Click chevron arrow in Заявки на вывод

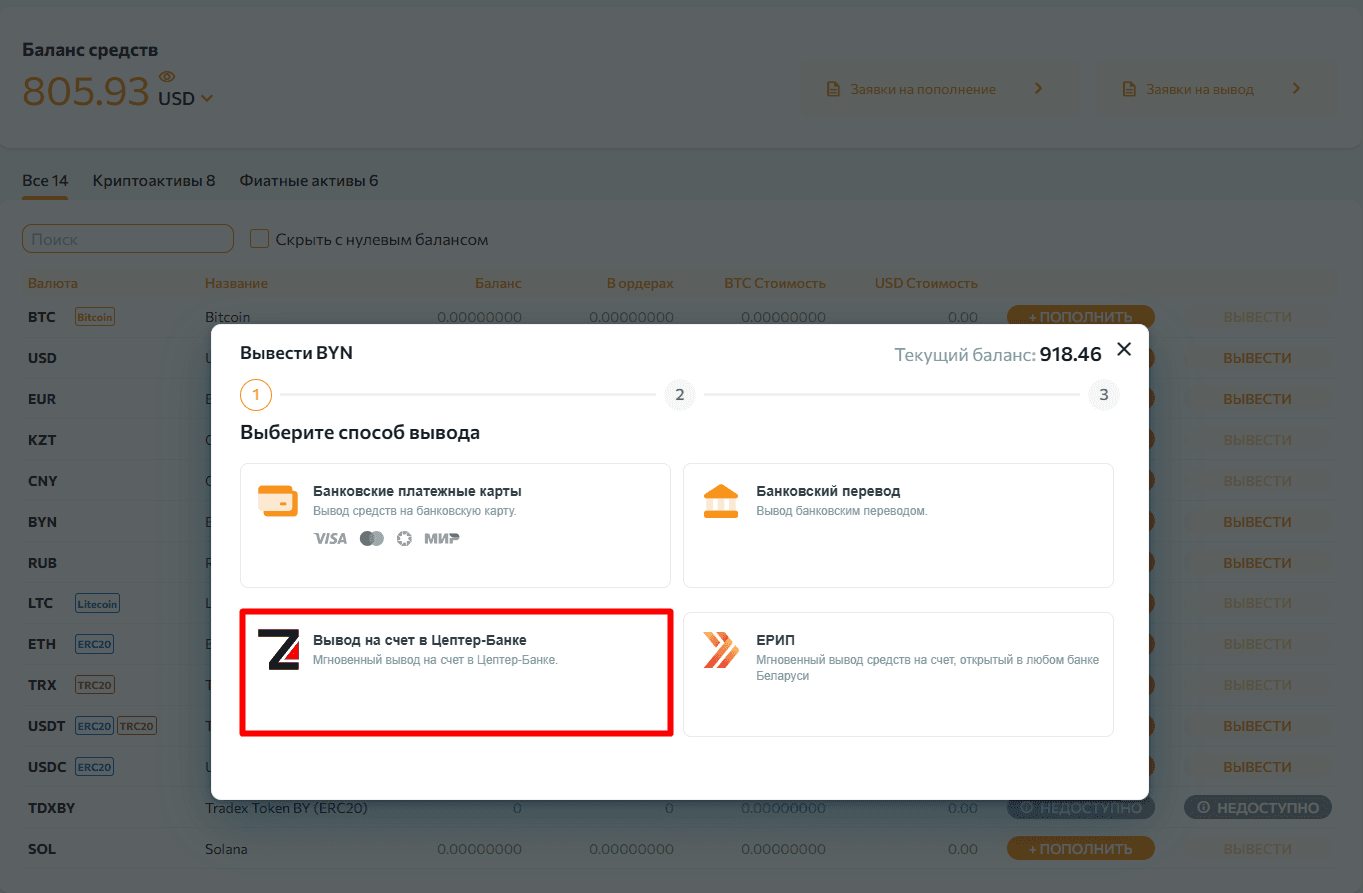1296,89
